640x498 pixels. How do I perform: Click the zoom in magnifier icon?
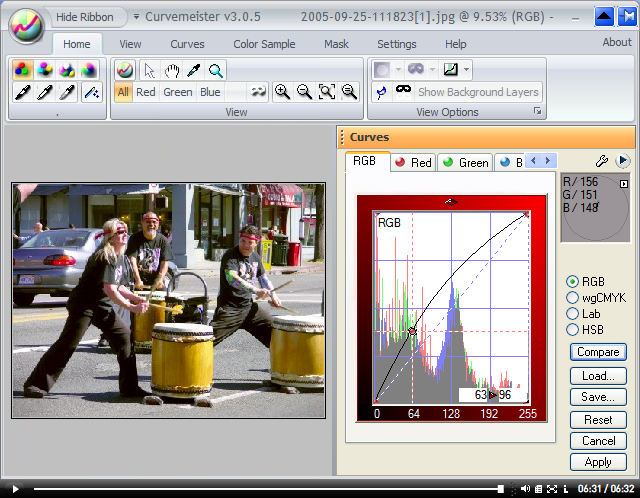282,92
